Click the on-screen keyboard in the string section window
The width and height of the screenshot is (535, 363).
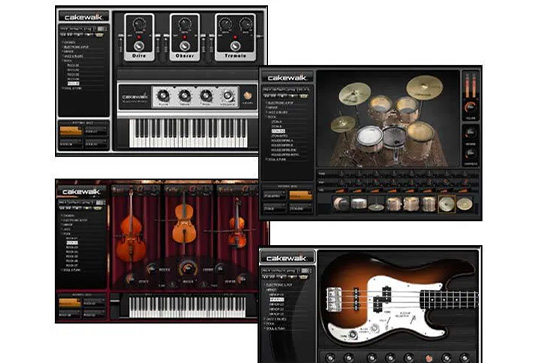187,307
